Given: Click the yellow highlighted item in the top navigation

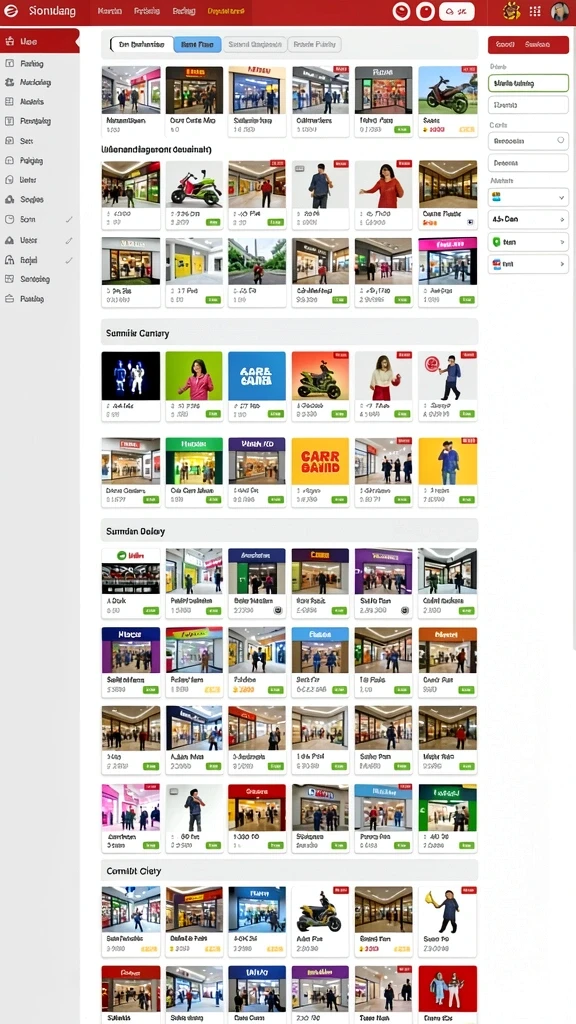Looking at the screenshot, I should pyautogui.click(x=226, y=11).
